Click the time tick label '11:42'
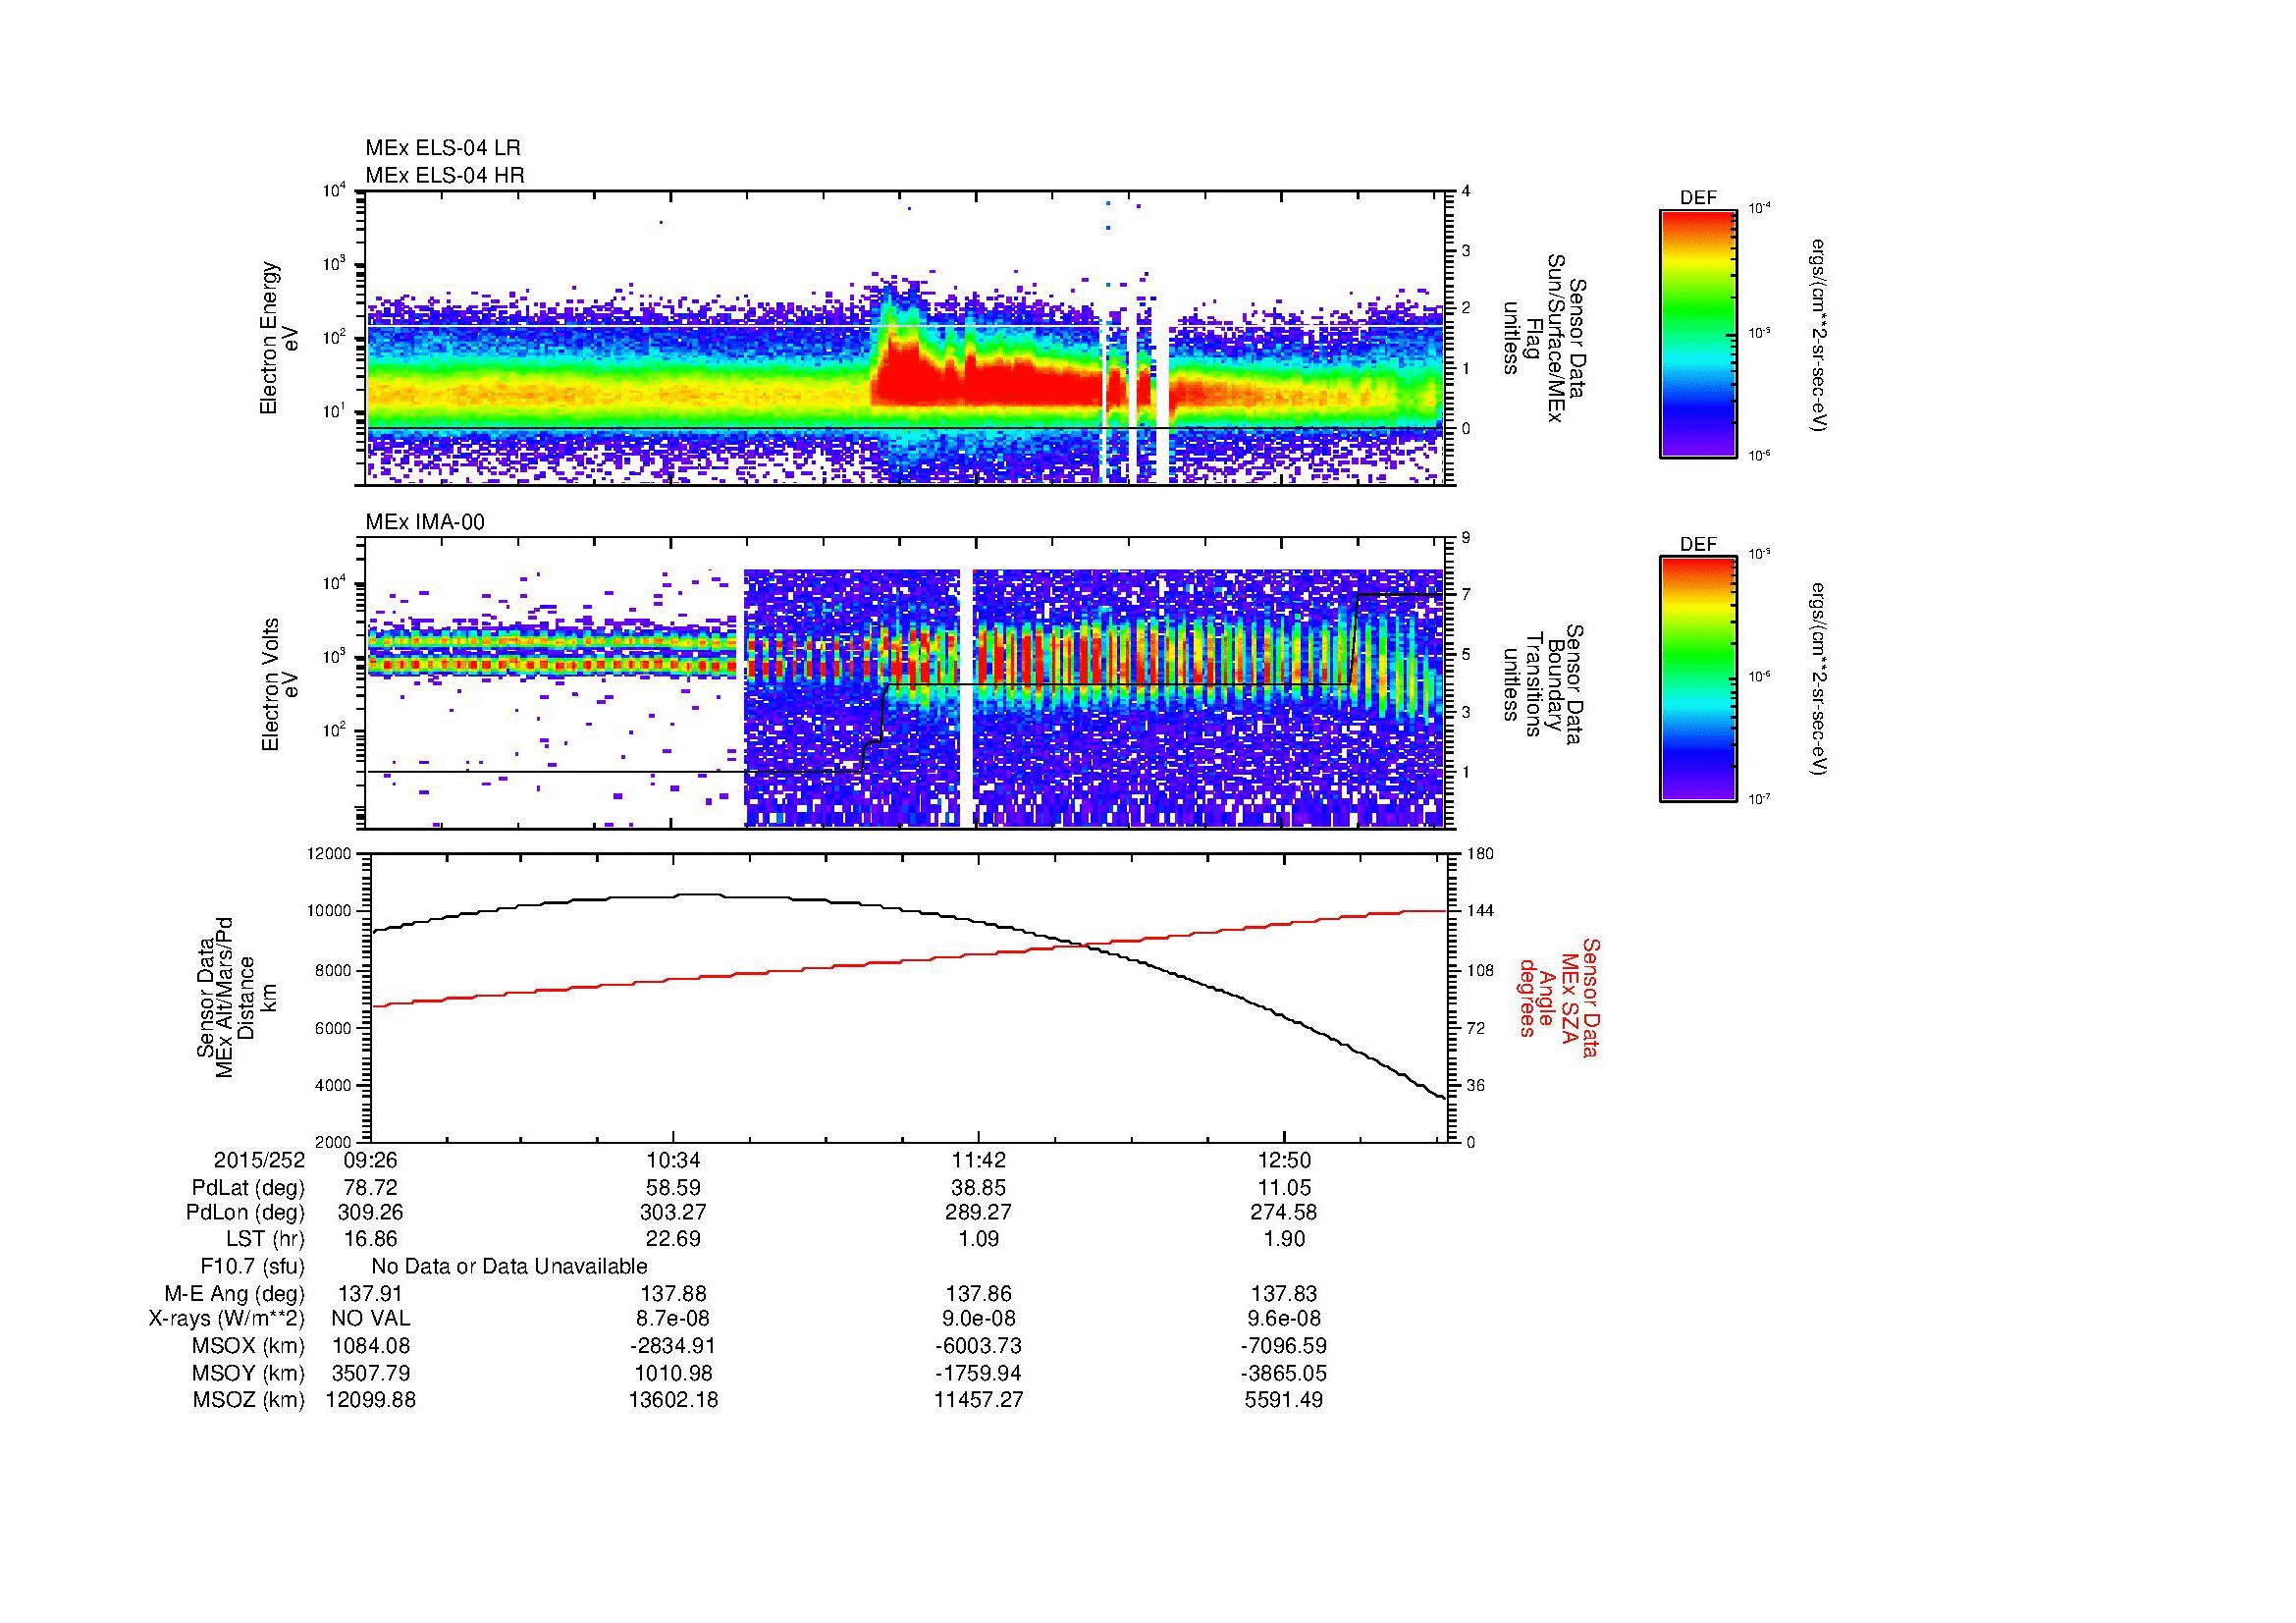The height and width of the screenshot is (1623, 2296). point(978,1161)
